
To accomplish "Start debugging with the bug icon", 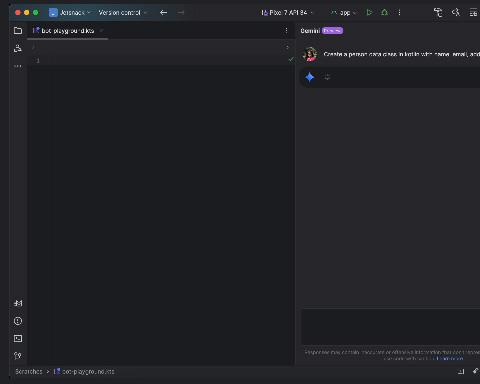I will [384, 13].
